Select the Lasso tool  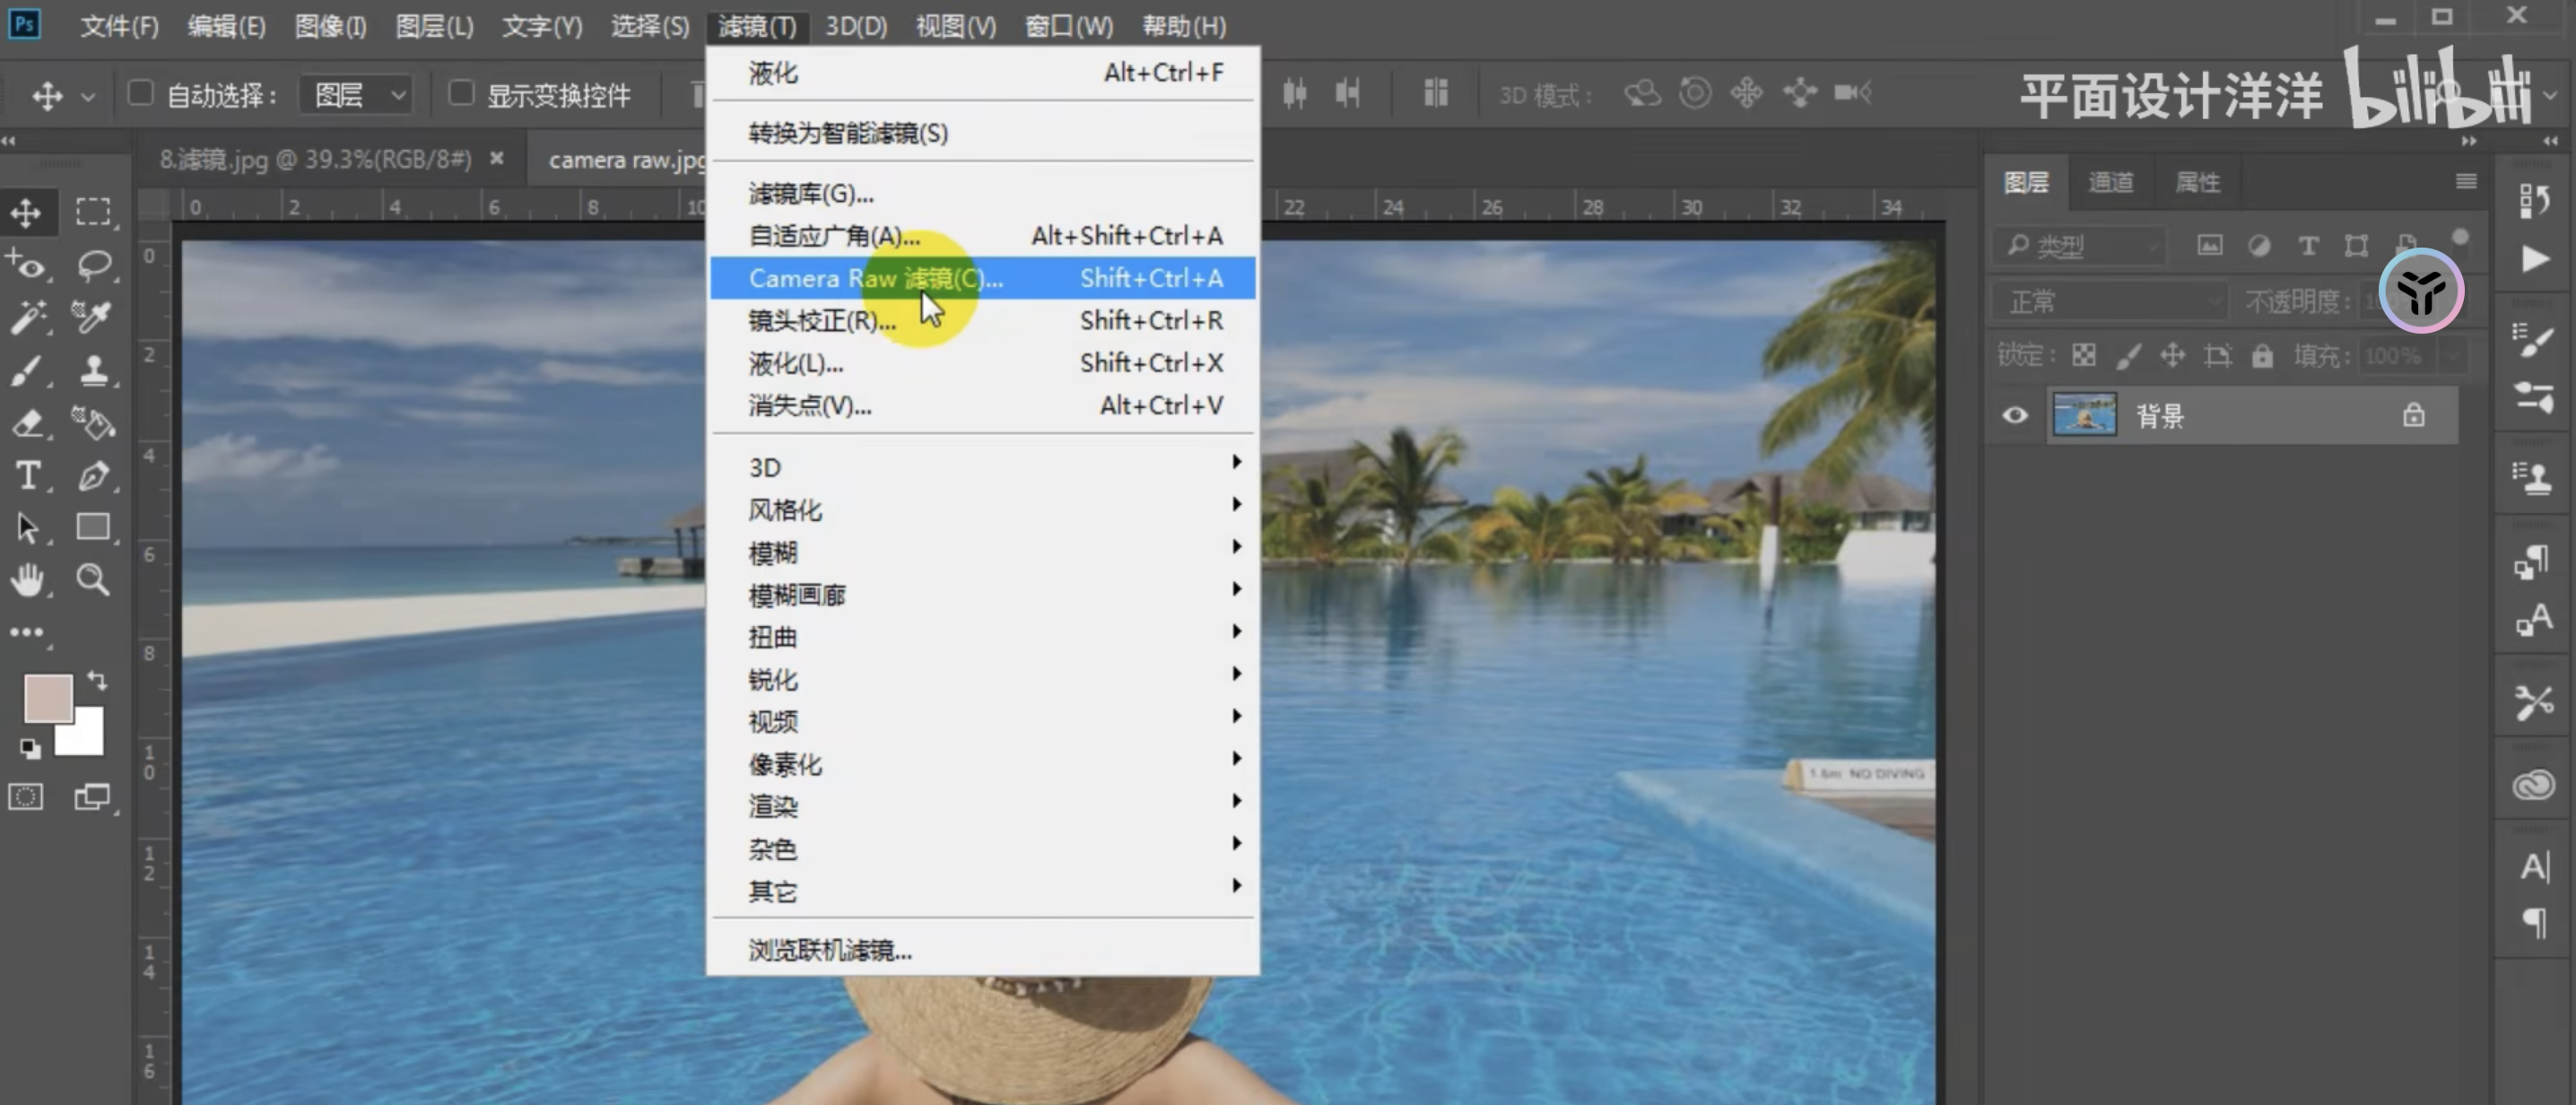(x=94, y=265)
